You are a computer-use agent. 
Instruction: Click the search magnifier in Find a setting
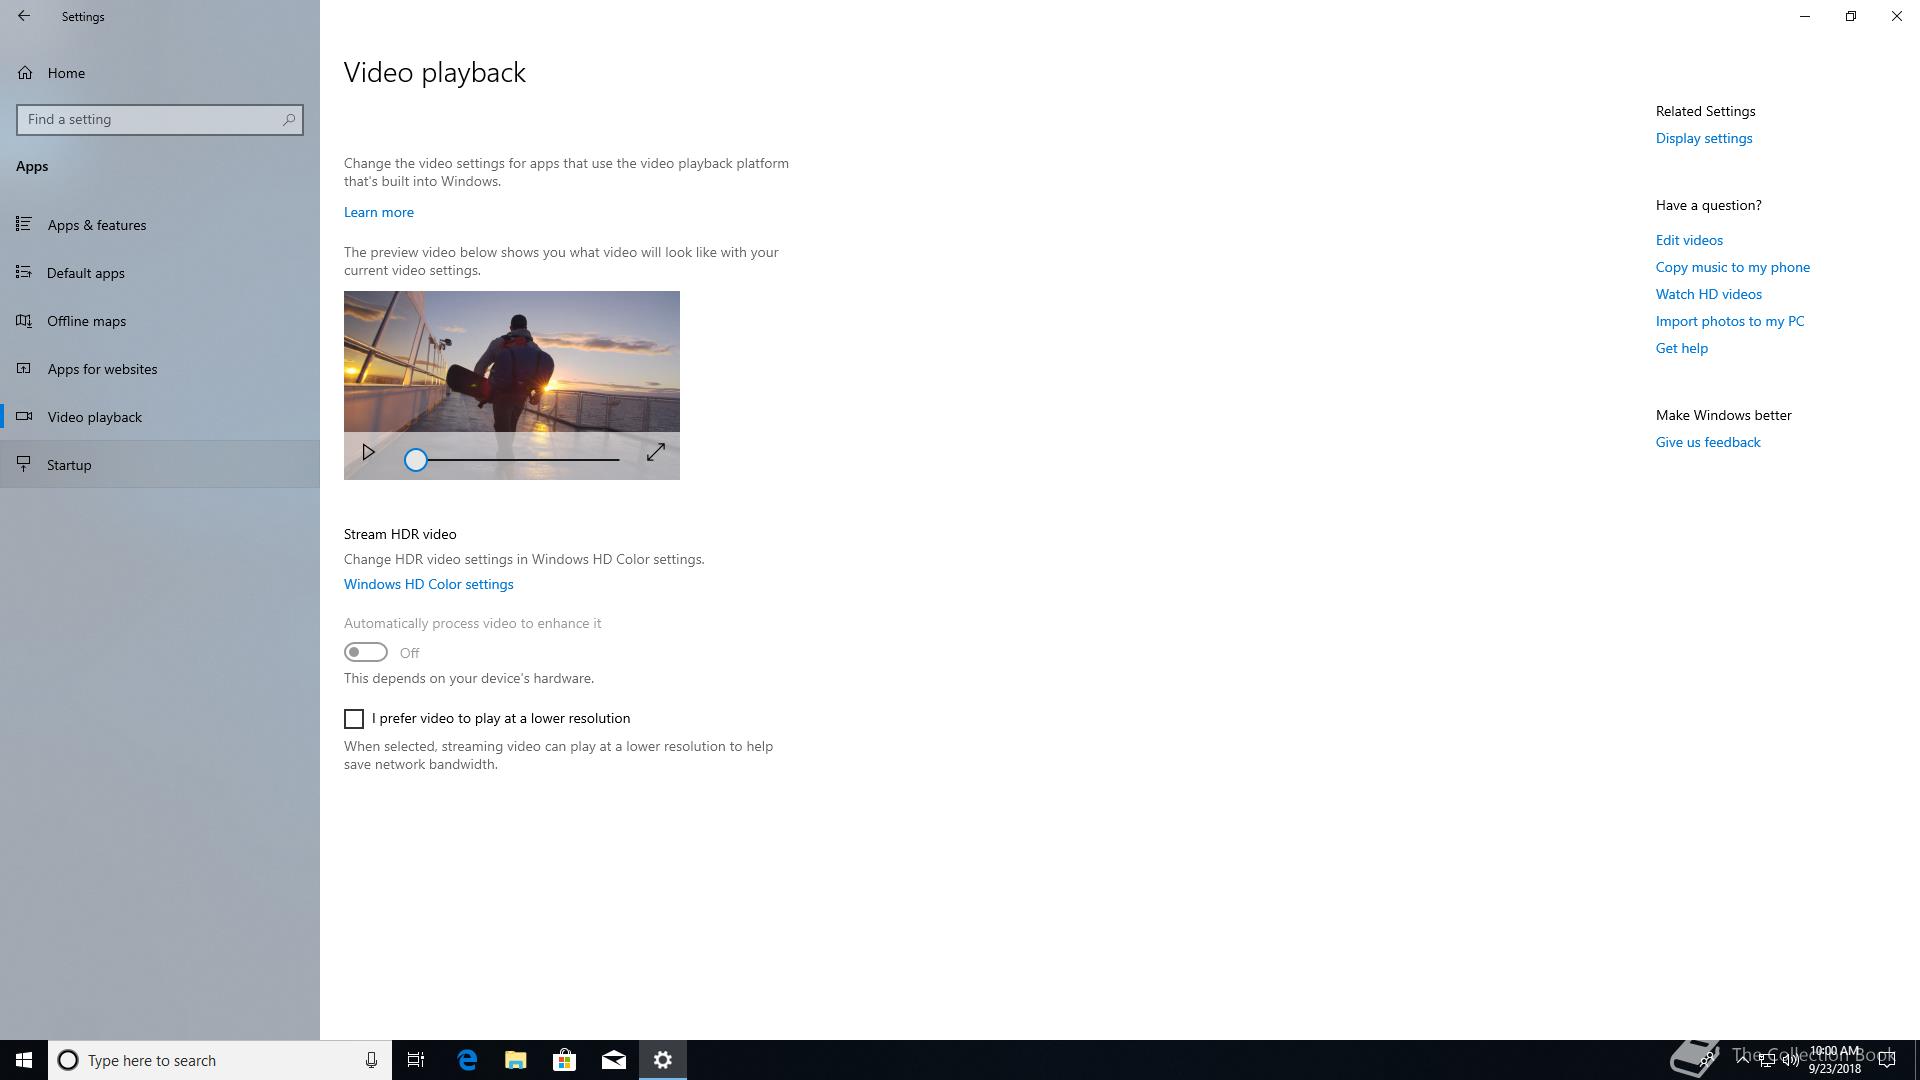[x=289, y=120]
